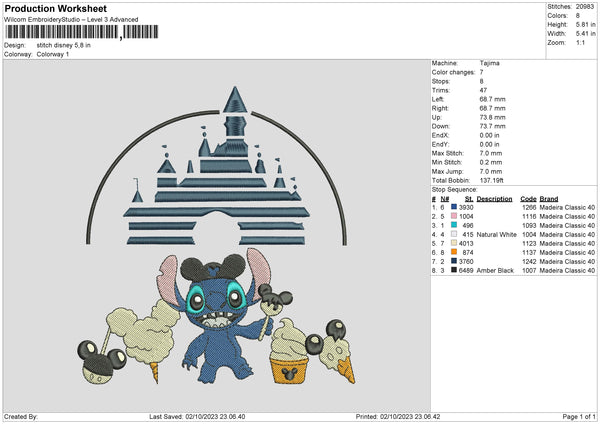Select 'Last Saved: 02/10/2023 23.06.40' footer text

point(197,416)
